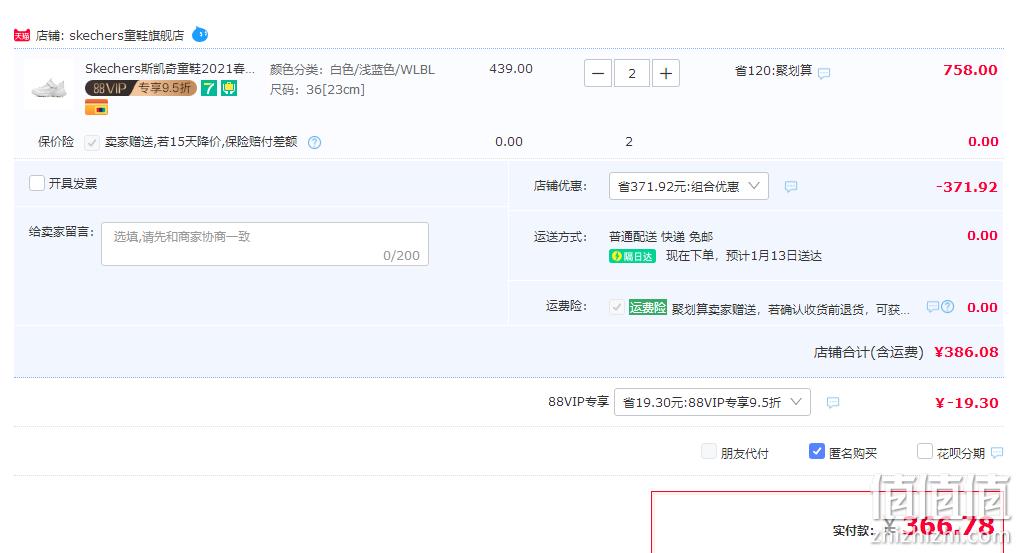Click the green shield guarantee icon

pyautogui.click(x=229, y=88)
